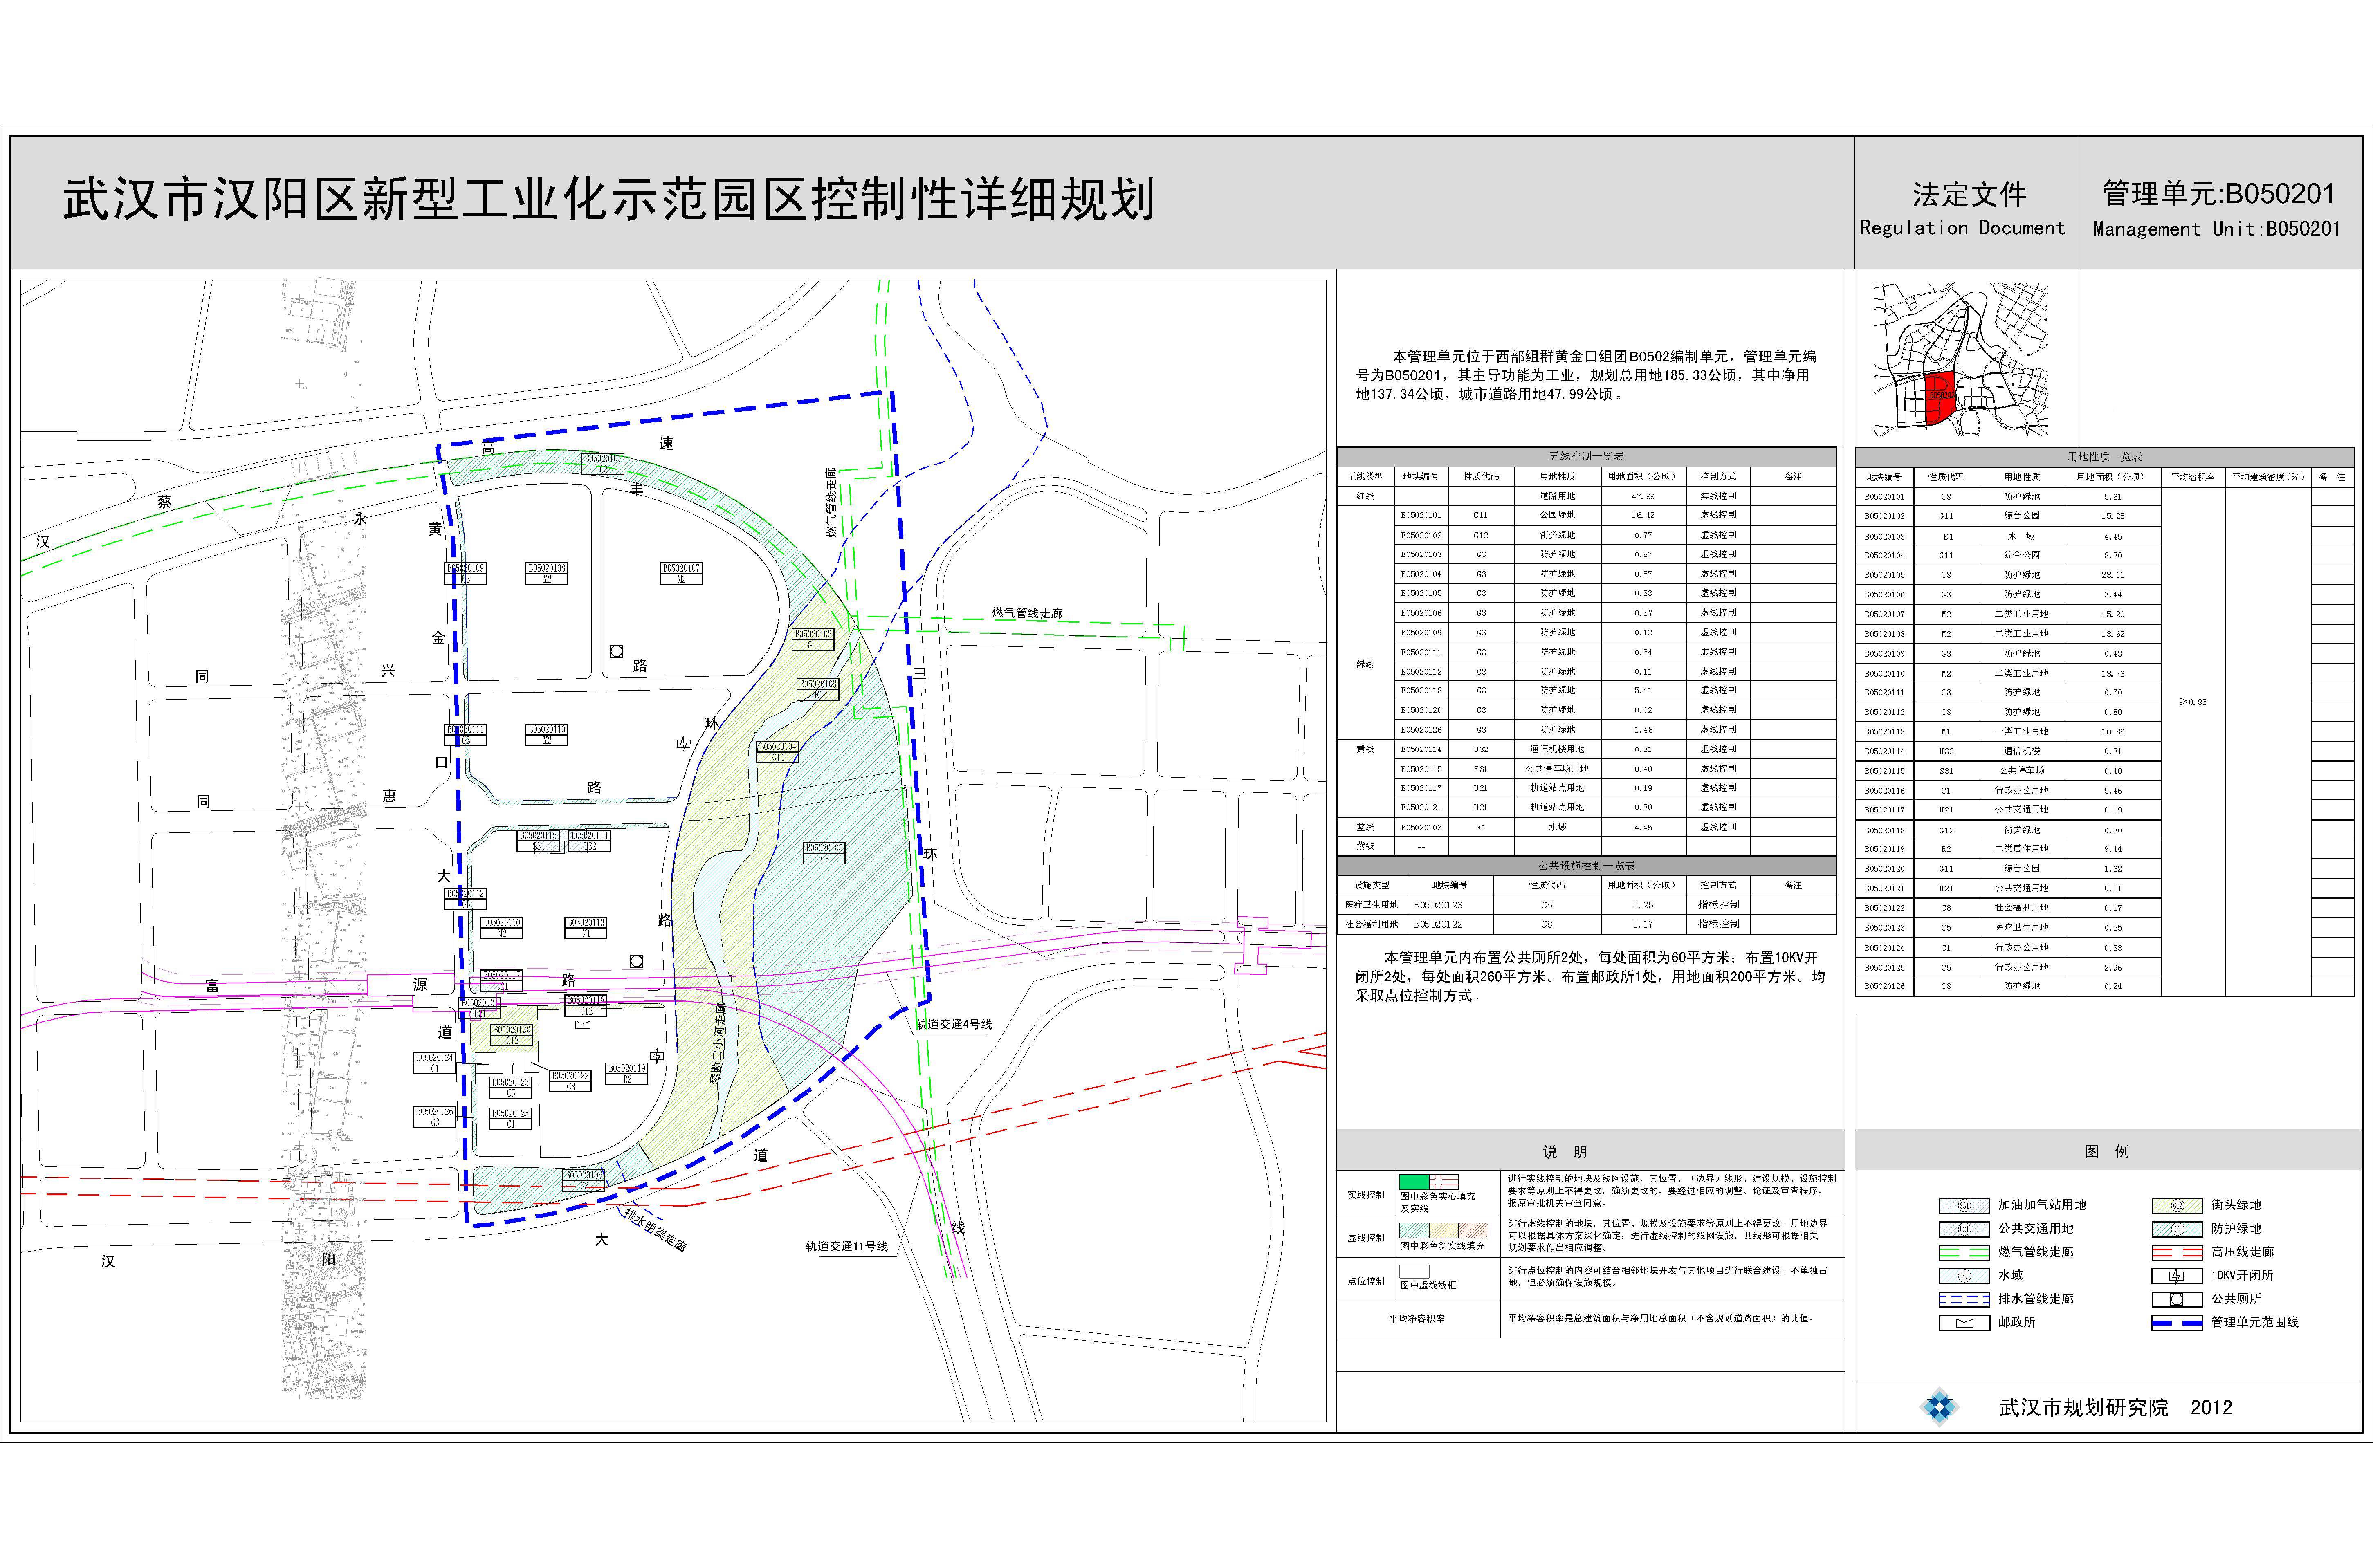The height and width of the screenshot is (1568, 2373).
Task: Select the thick blue 管理单元范围线 legend symbol
Action: coord(2177,1323)
